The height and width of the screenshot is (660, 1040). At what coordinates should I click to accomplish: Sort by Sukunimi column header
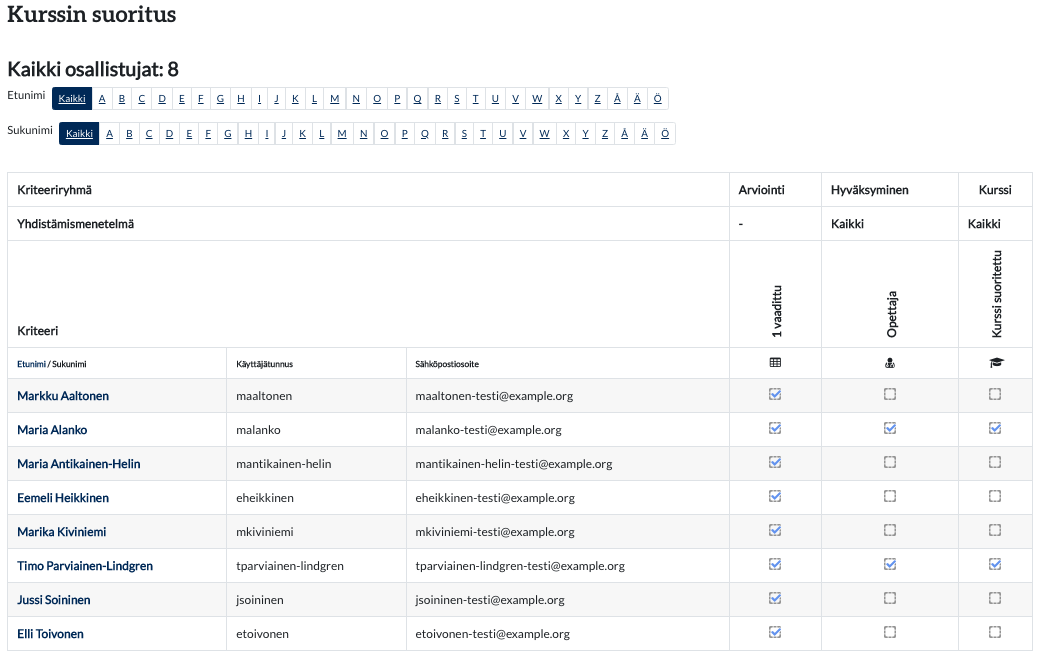[x=69, y=364]
